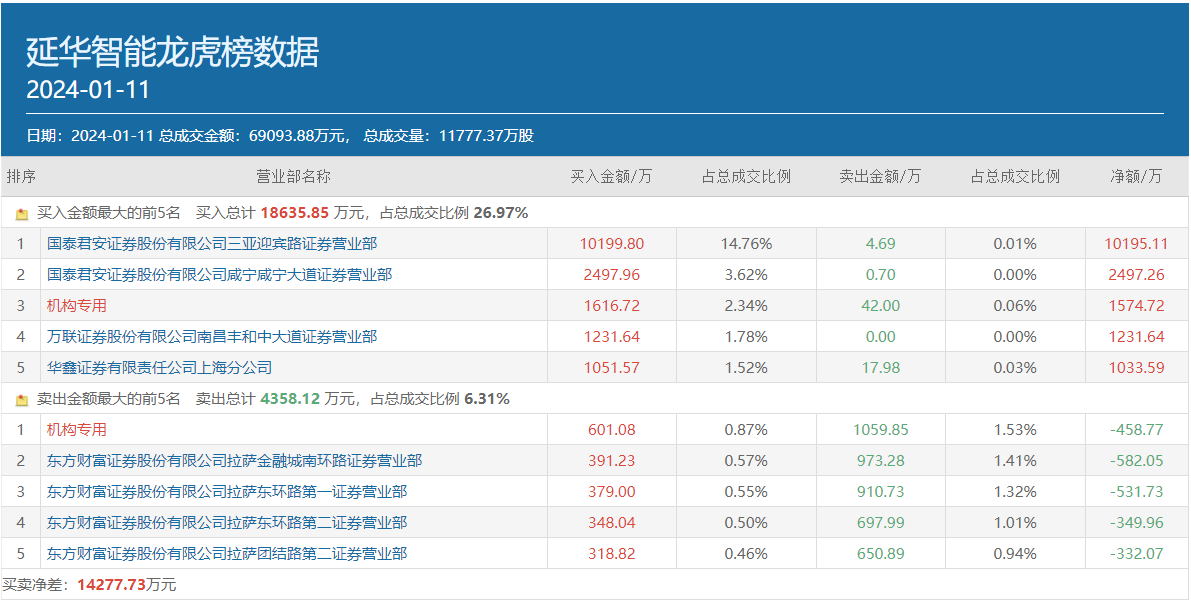Open 国泰君安证券三亚迎宾路证券营业部 link

212,244
